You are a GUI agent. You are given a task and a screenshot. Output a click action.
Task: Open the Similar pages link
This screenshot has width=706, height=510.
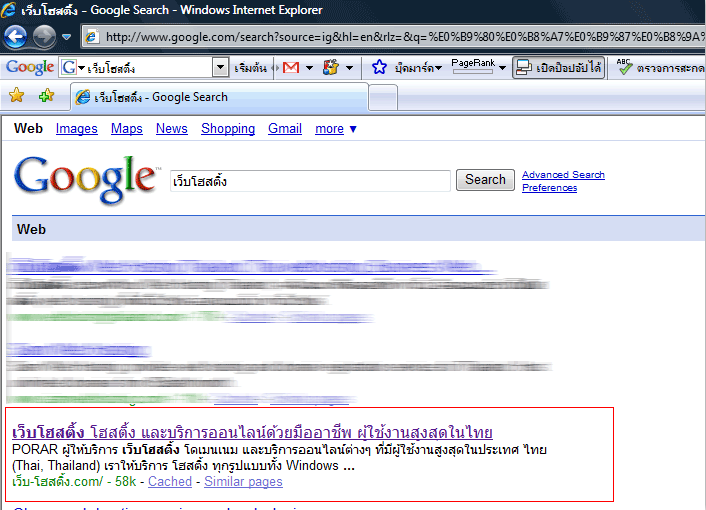pos(243,482)
